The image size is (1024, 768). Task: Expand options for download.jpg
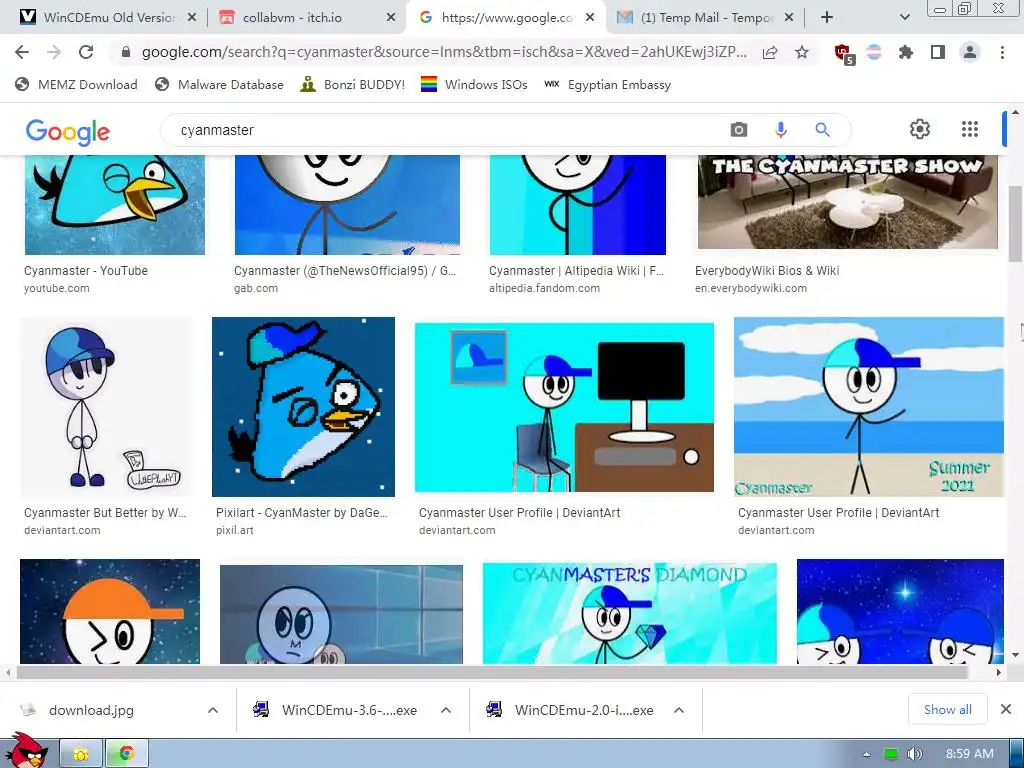213,710
